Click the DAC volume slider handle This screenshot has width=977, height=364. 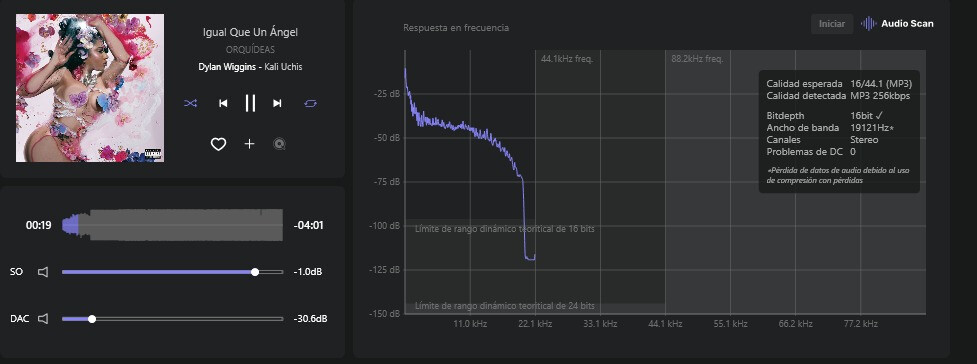pyautogui.click(x=92, y=319)
